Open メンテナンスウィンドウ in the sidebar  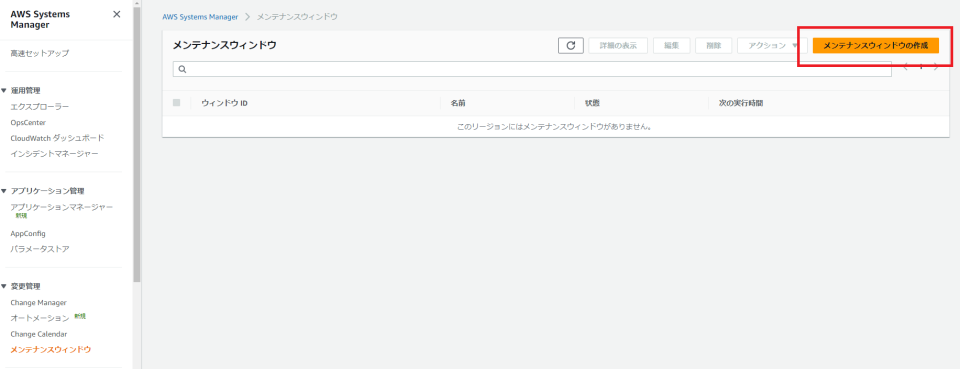51,350
